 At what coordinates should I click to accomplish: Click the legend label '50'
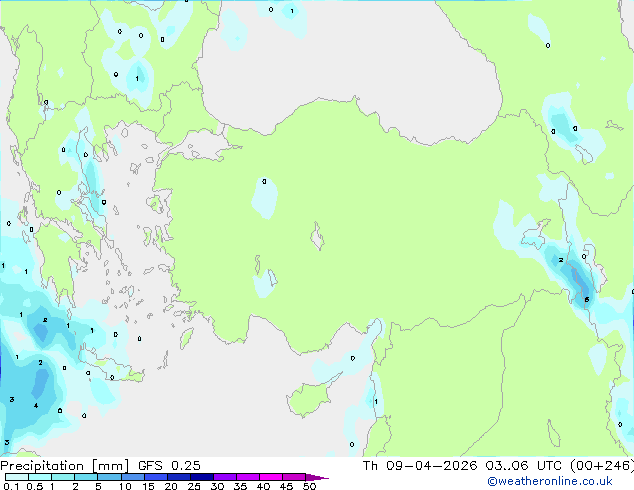click(x=309, y=486)
